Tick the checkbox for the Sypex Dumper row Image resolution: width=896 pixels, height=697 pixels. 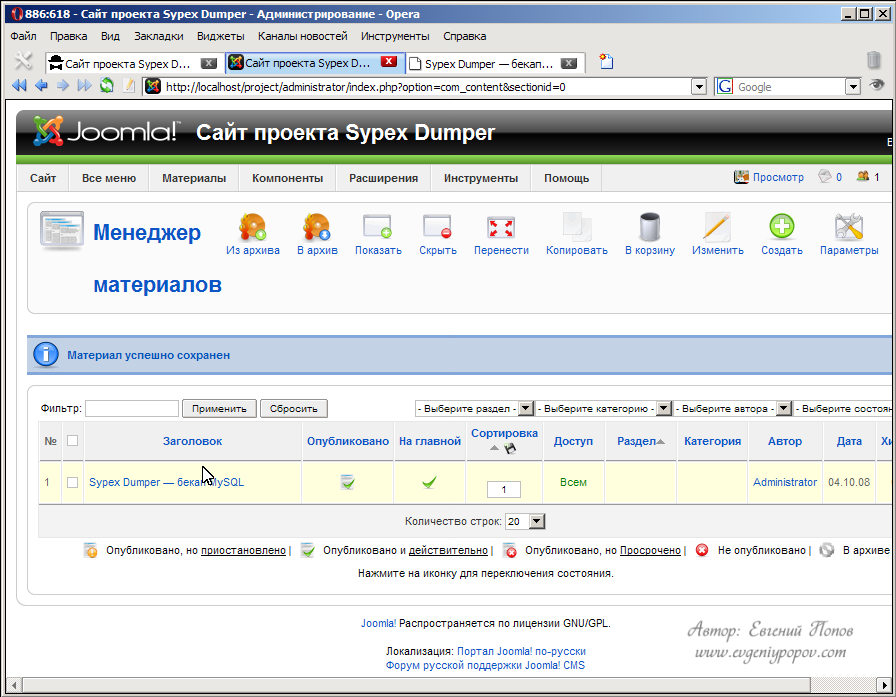73,482
